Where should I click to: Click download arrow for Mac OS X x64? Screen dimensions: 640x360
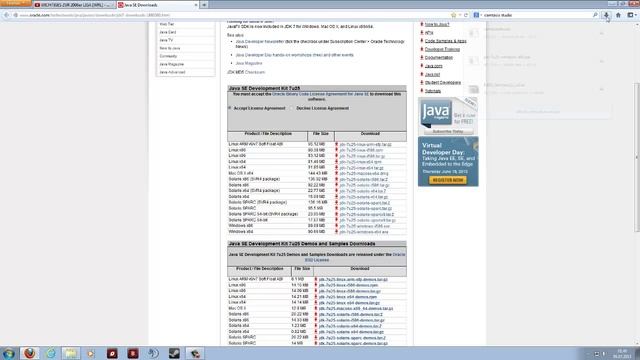(336, 173)
